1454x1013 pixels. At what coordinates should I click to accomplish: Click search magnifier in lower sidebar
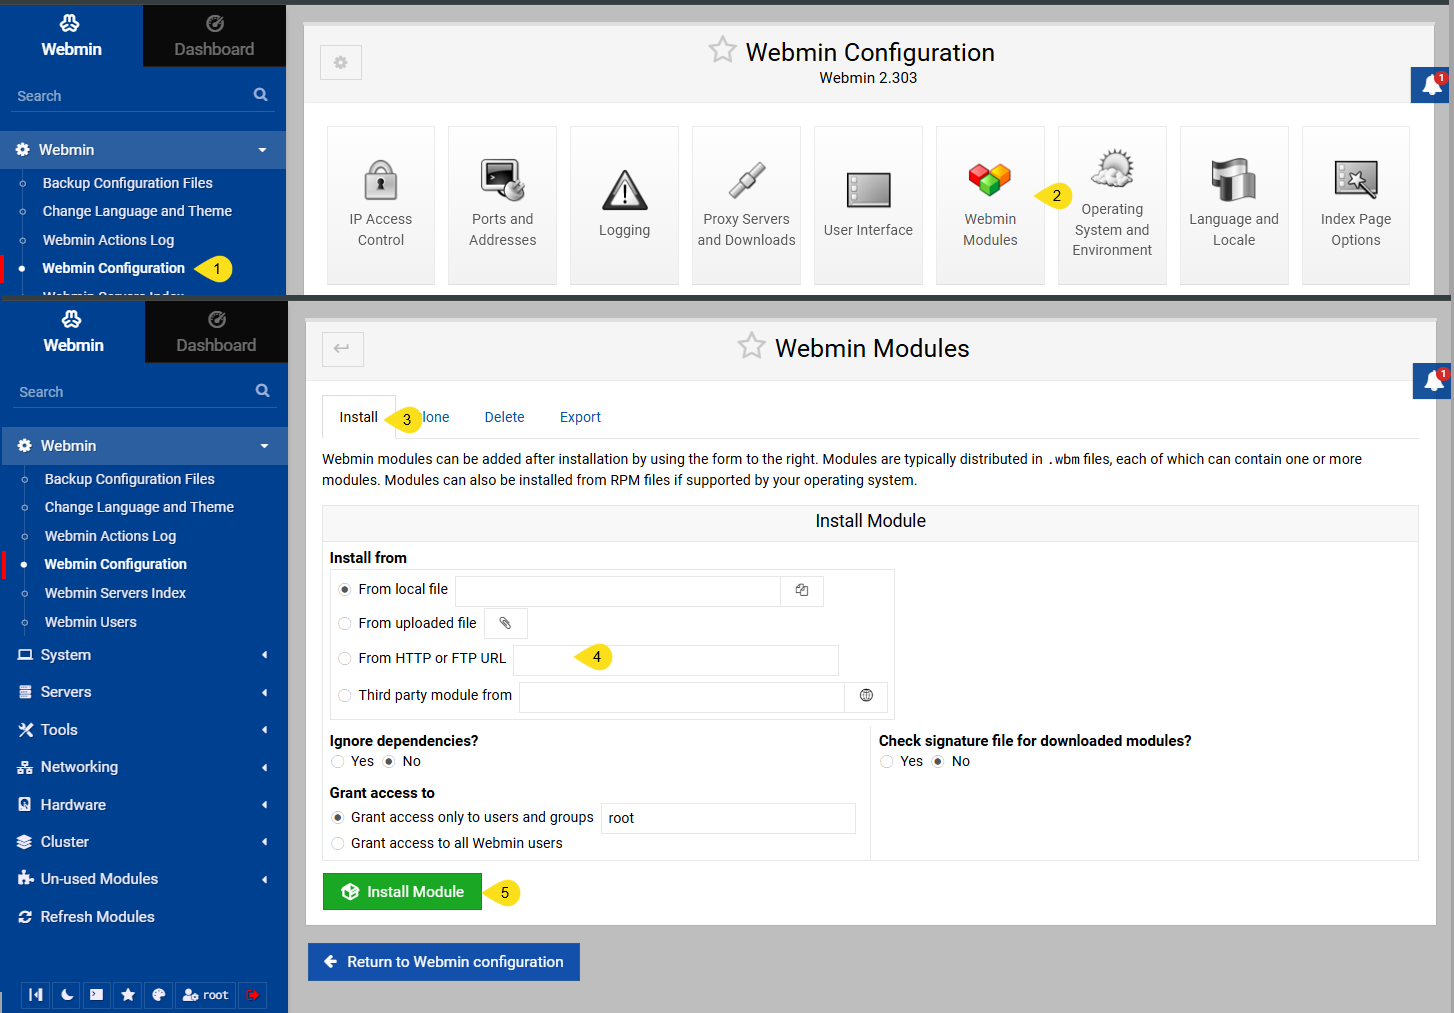click(262, 391)
